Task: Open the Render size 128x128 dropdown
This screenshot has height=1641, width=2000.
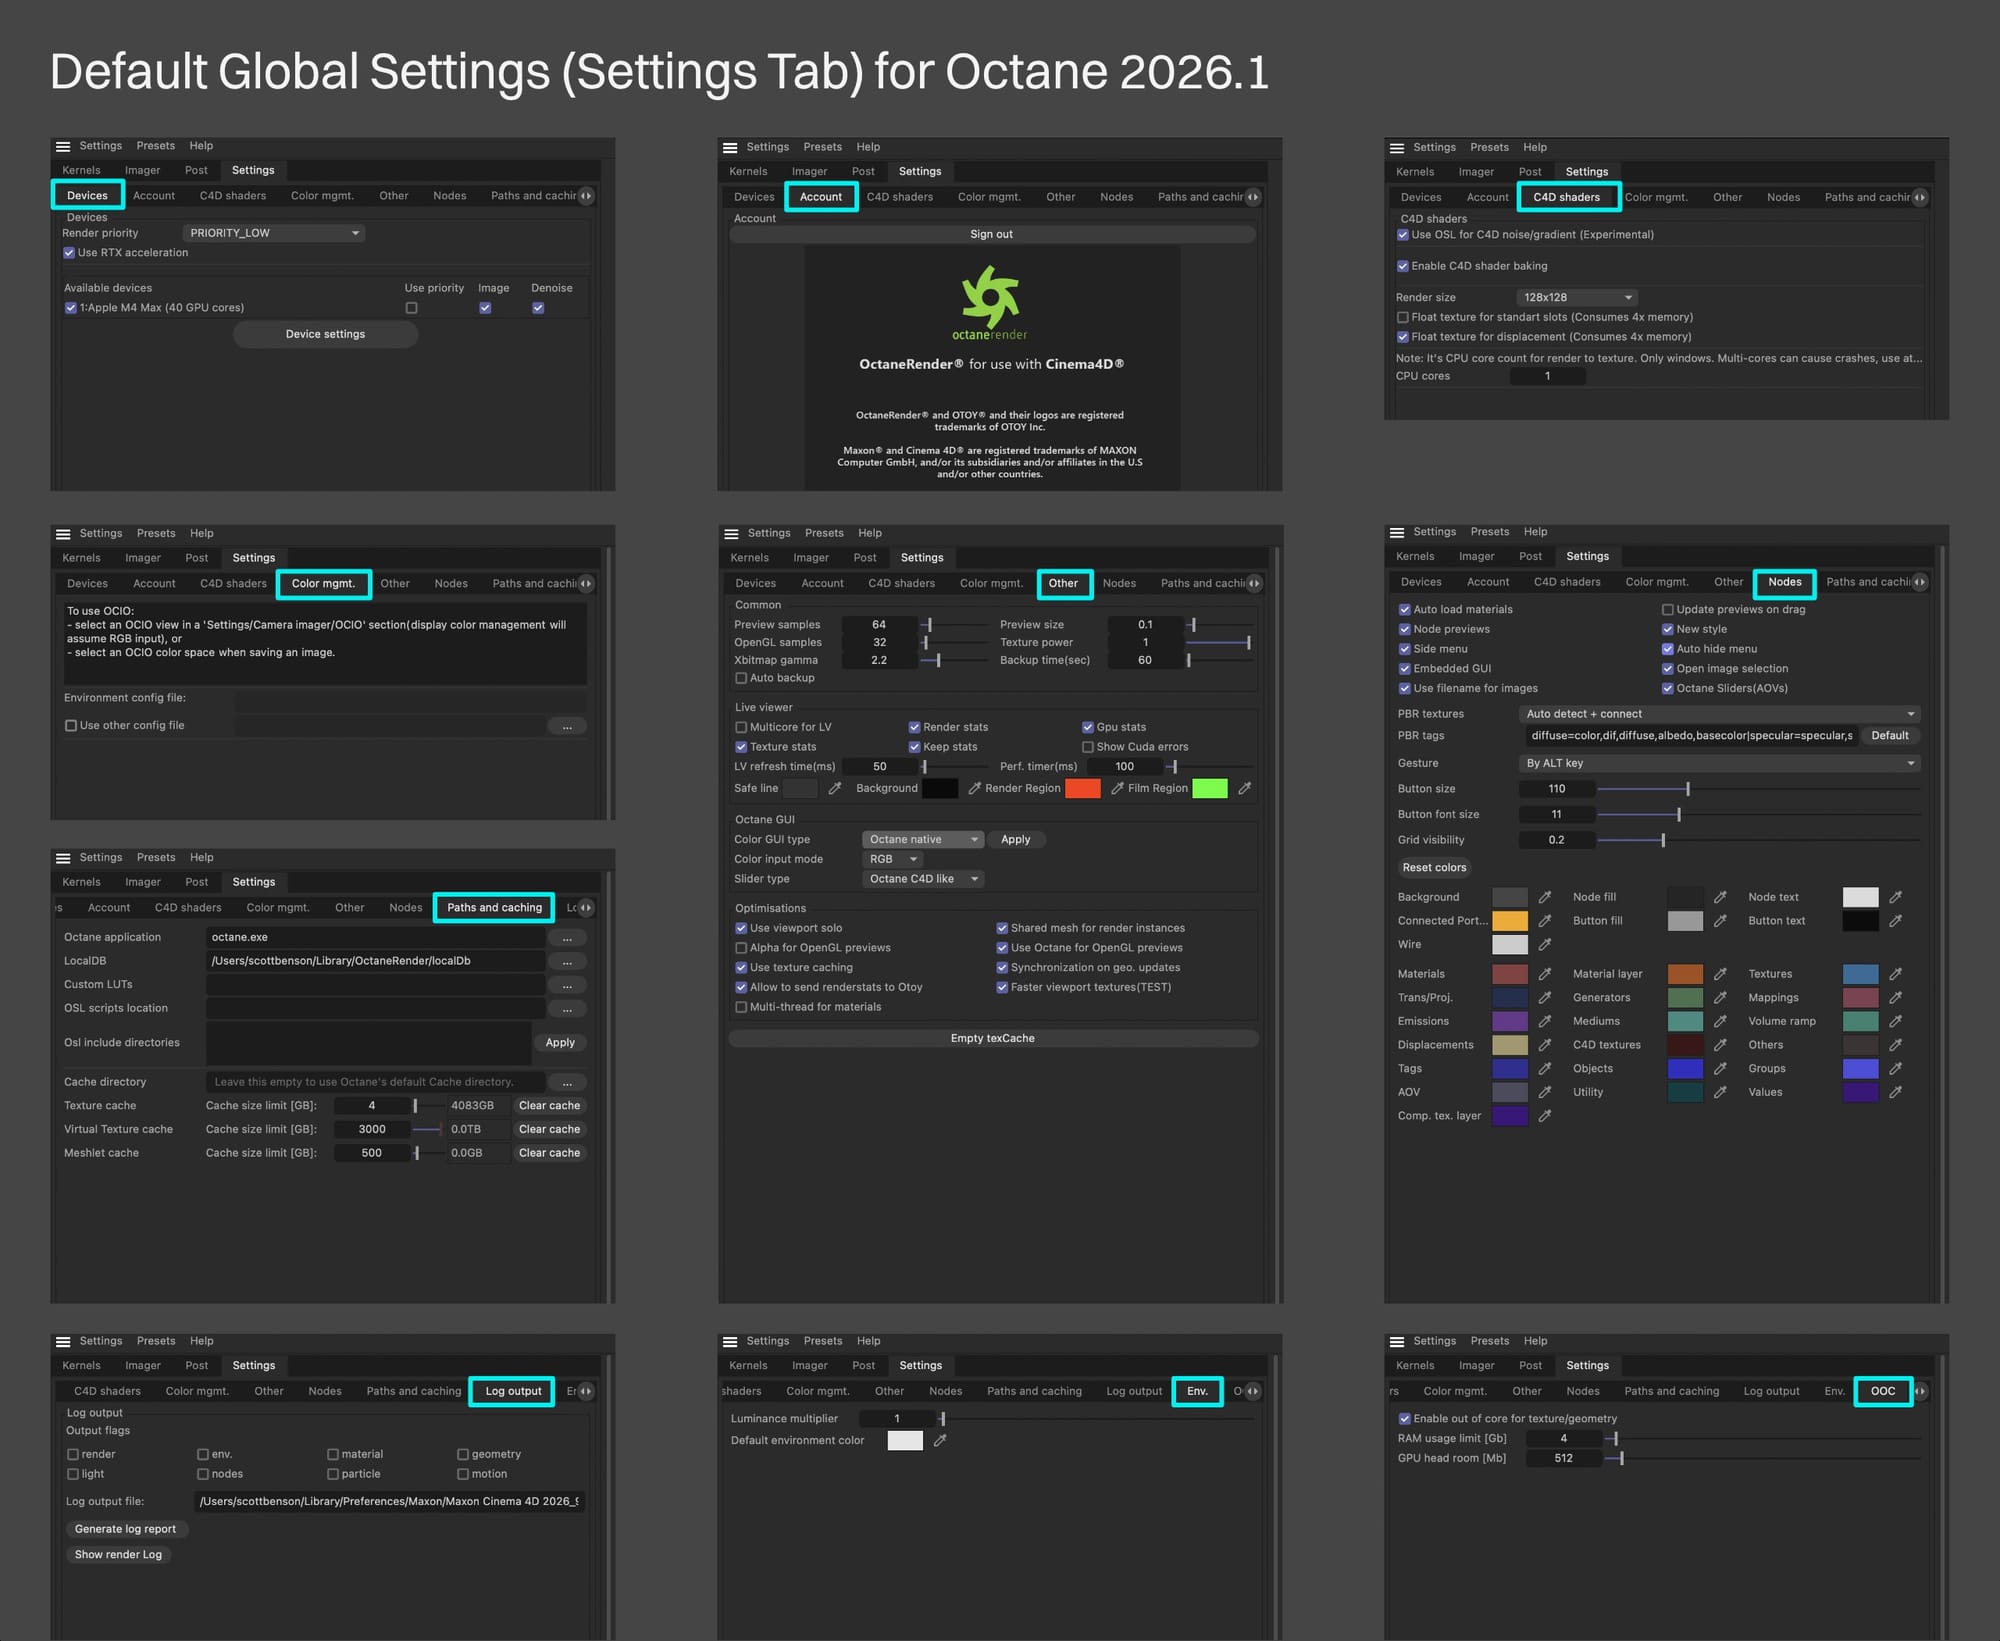Action: [x=1577, y=298]
